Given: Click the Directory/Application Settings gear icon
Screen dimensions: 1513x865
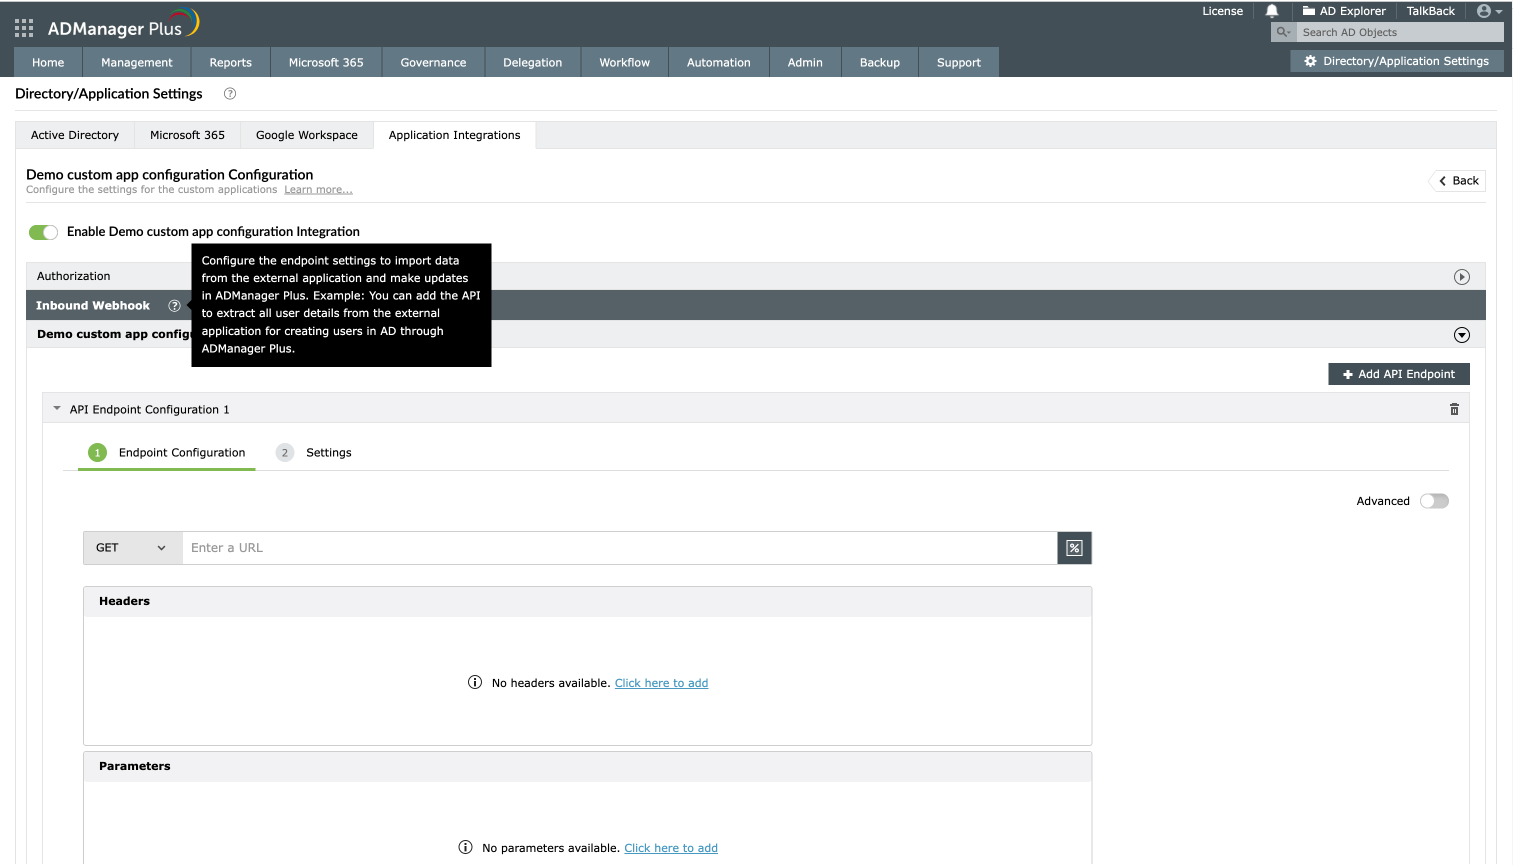Looking at the screenshot, I should tap(1309, 60).
